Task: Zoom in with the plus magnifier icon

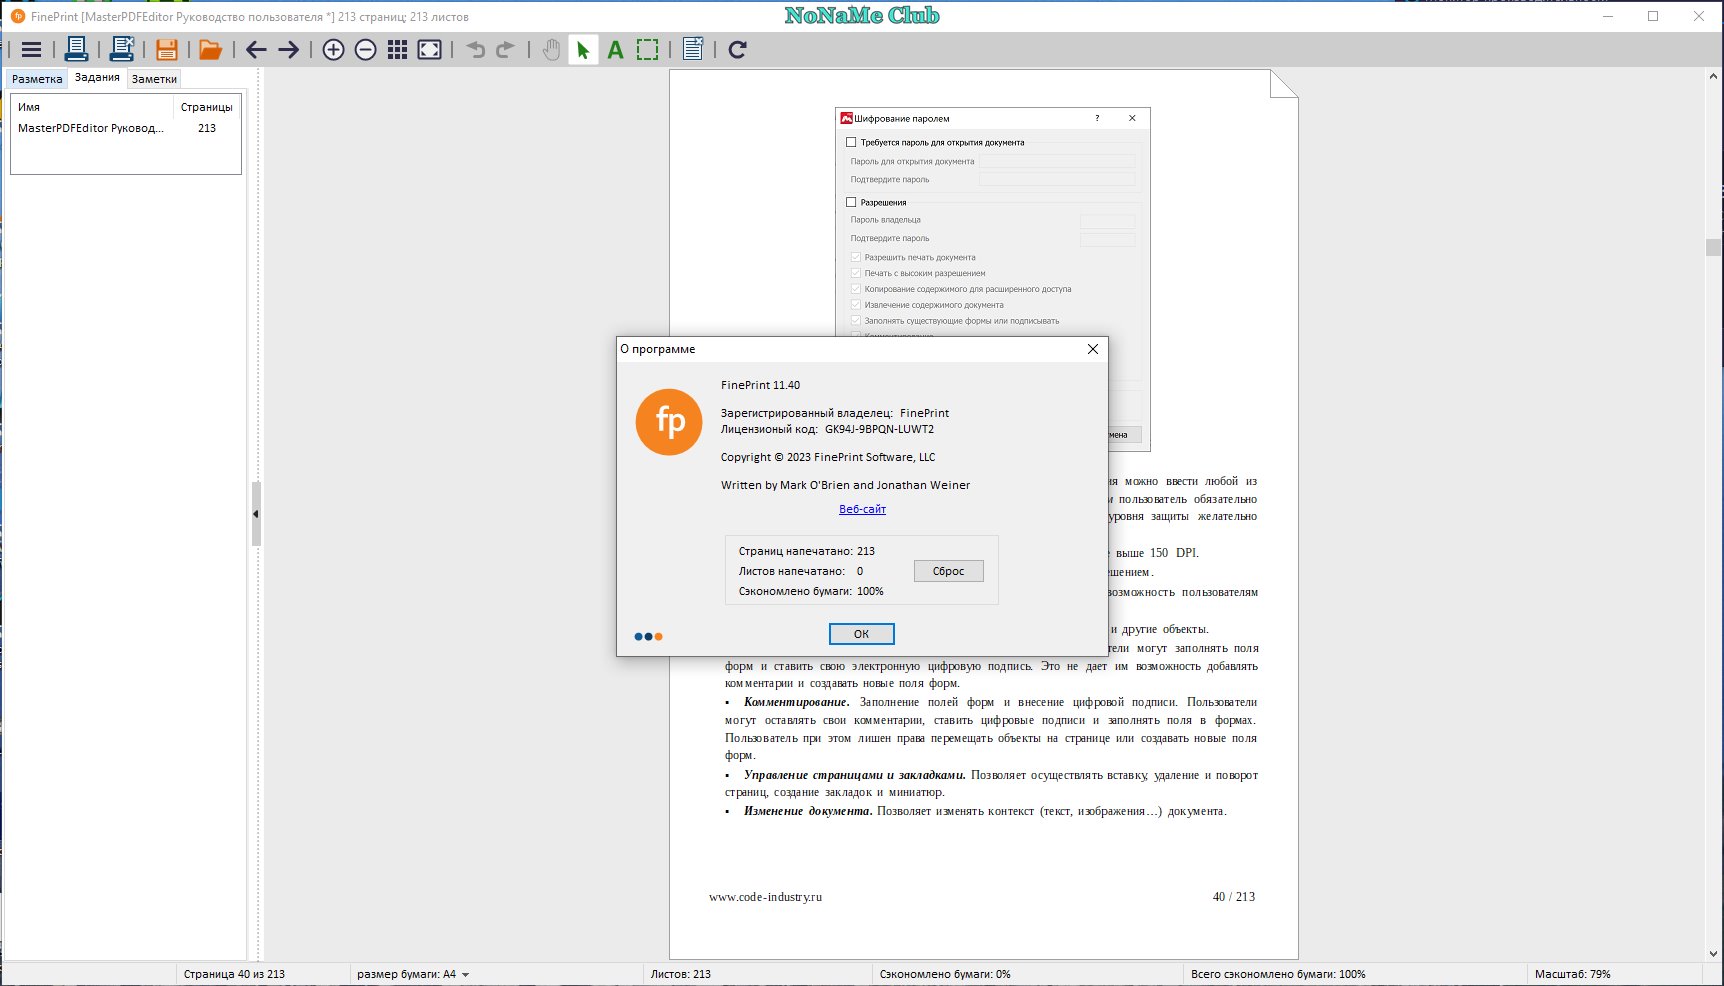Action: coord(334,50)
